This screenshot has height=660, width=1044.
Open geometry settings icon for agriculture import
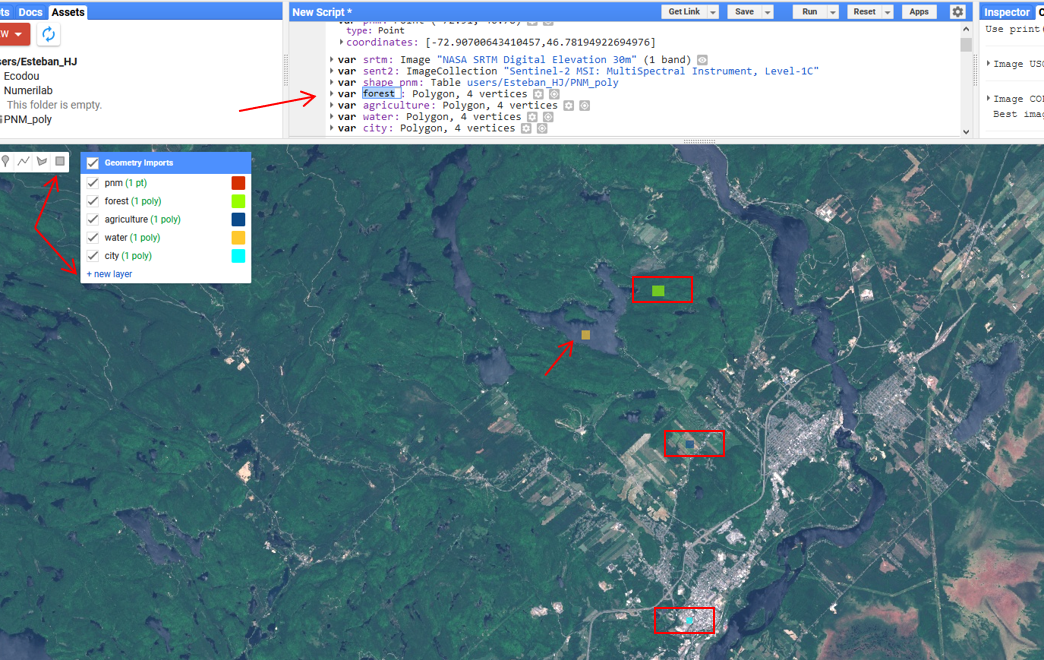click(x=569, y=105)
